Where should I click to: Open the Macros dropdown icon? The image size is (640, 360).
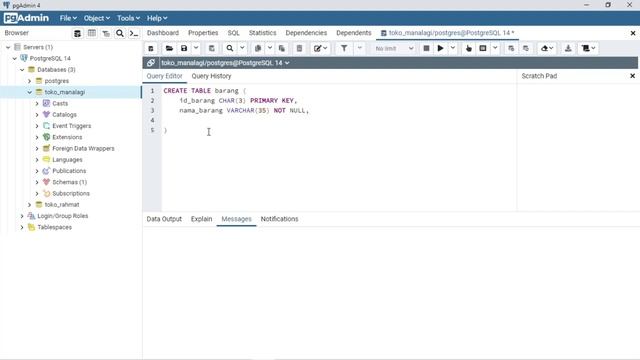589,48
